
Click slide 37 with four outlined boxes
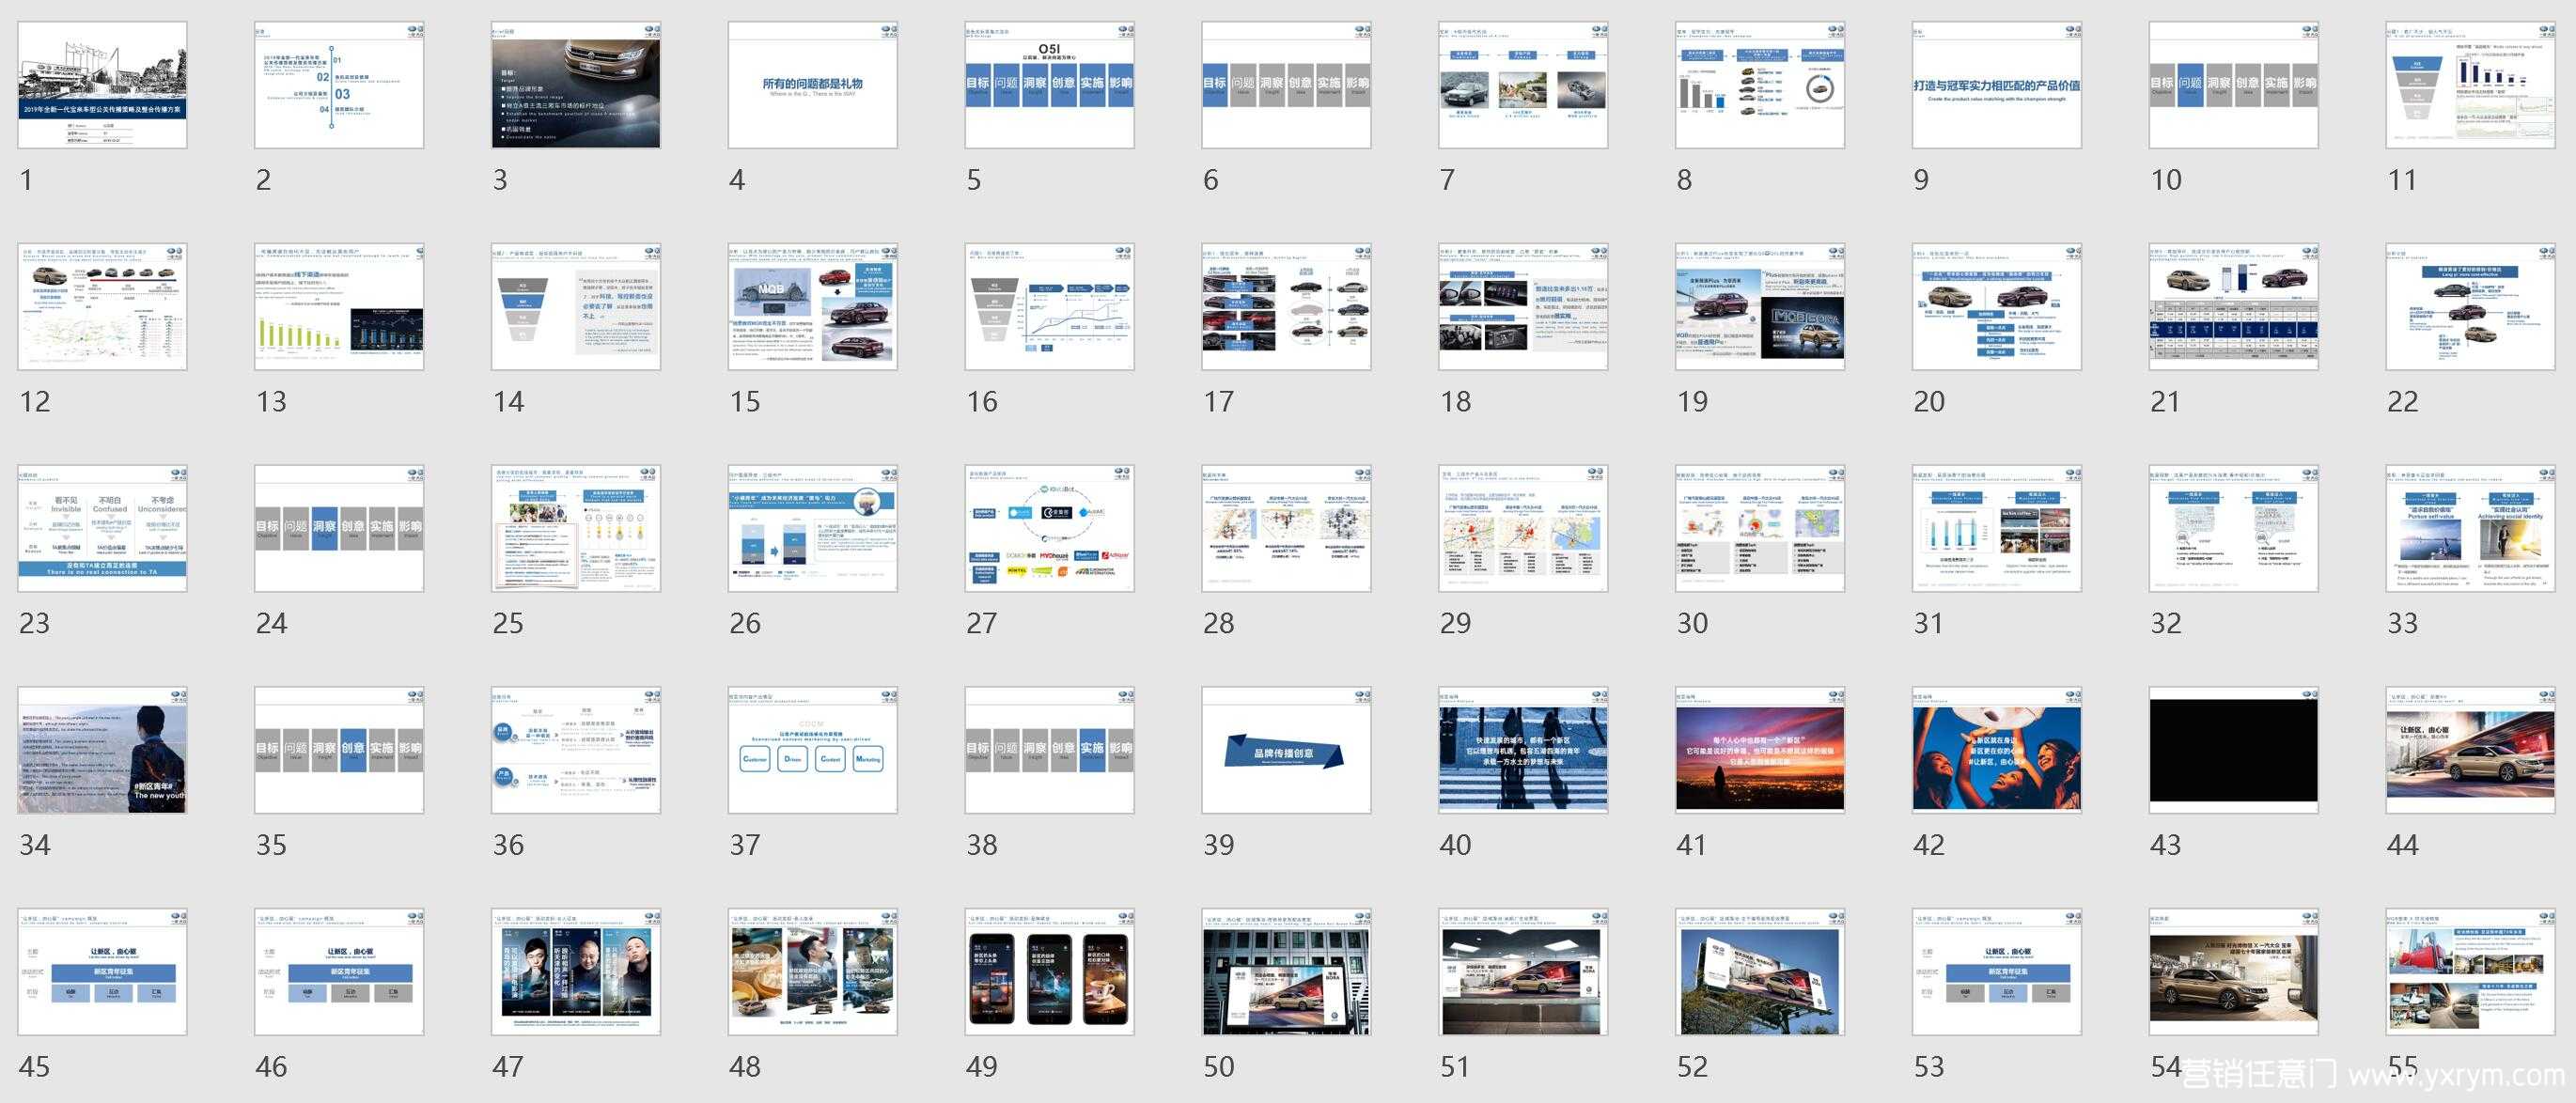pyautogui.click(x=812, y=750)
